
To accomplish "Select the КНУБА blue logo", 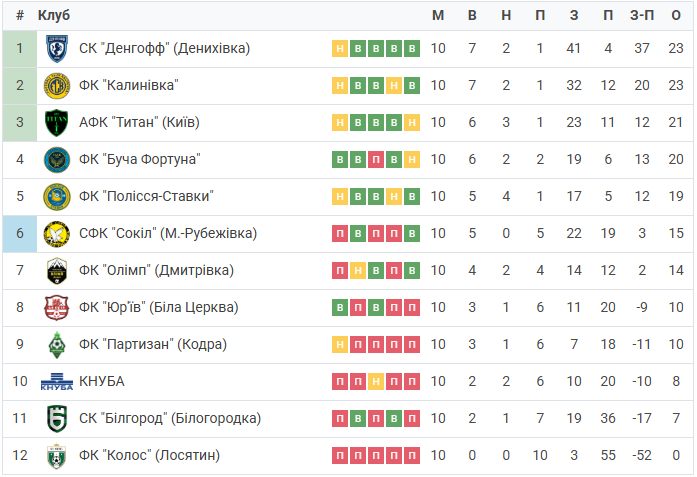I will (x=56, y=382).
